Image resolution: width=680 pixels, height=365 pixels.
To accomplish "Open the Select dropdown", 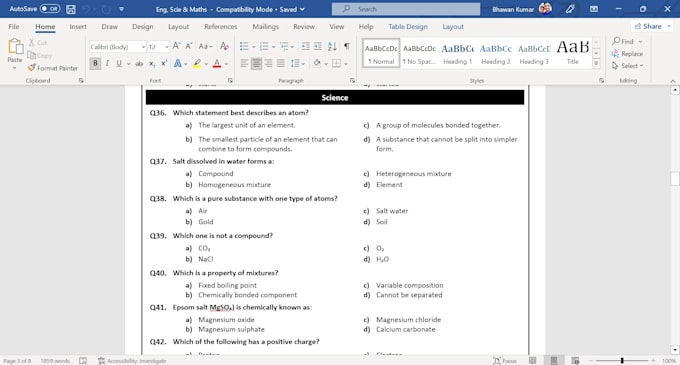I will click(x=628, y=66).
